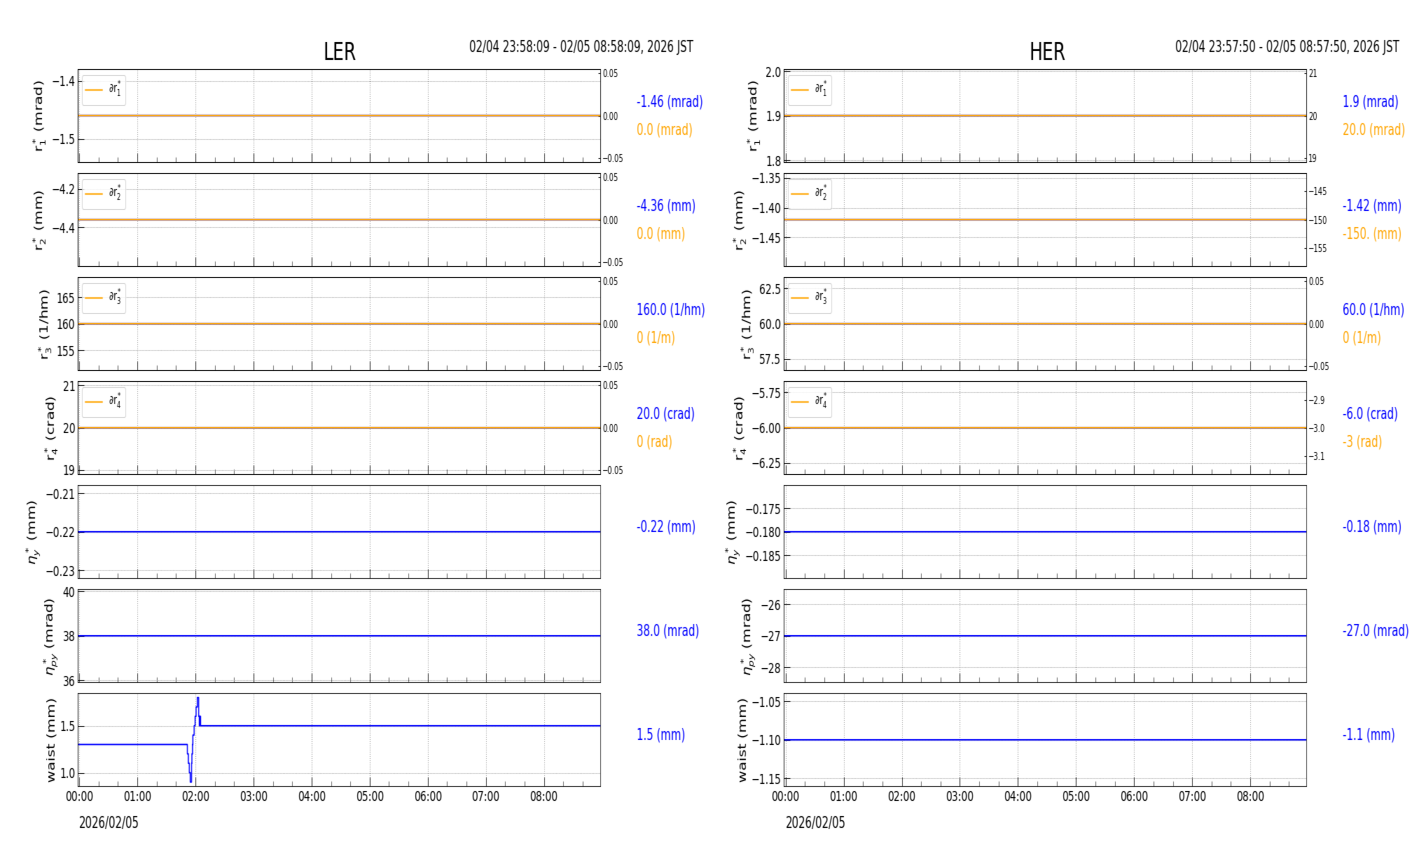Image resolution: width=1412 pixels, height=864 pixels.
Task: Click the "160.0 (1/hm)" readout
Action: tap(671, 310)
